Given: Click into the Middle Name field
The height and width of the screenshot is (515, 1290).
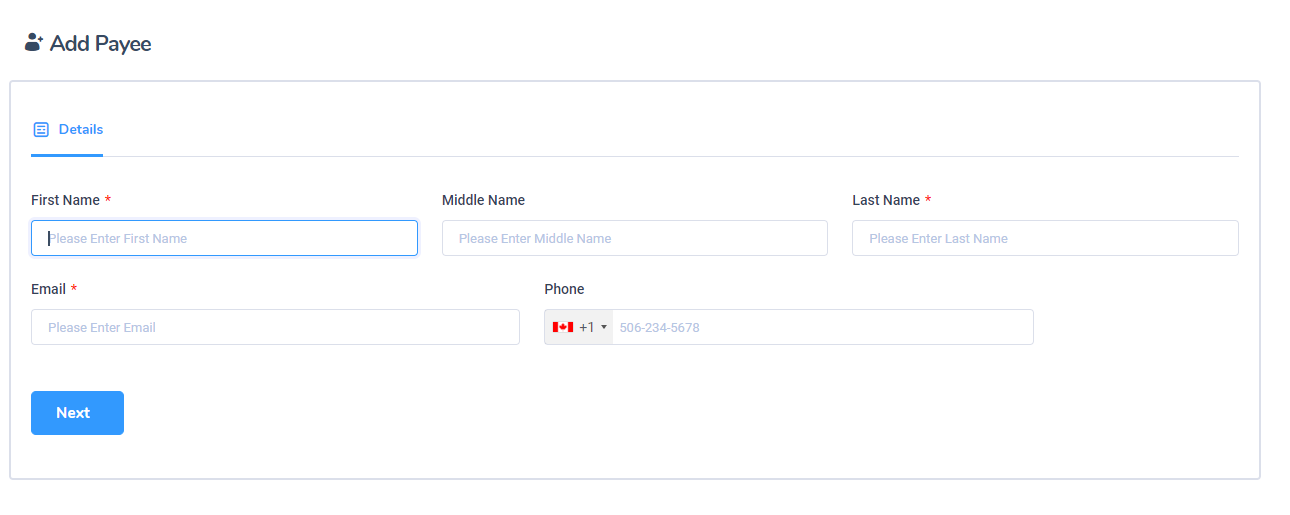Looking at the screenshot, I should coord(634,238).
